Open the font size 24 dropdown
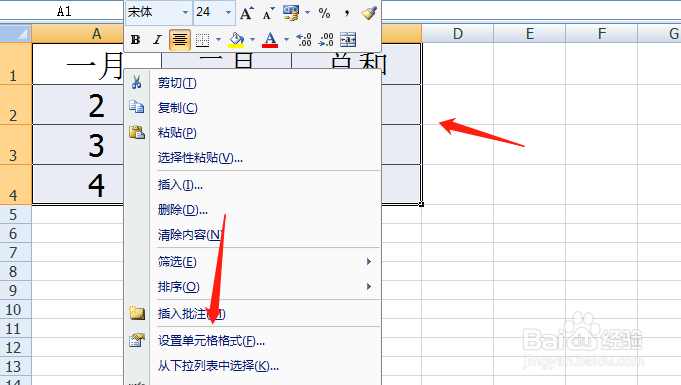 (x=228, y=13)
